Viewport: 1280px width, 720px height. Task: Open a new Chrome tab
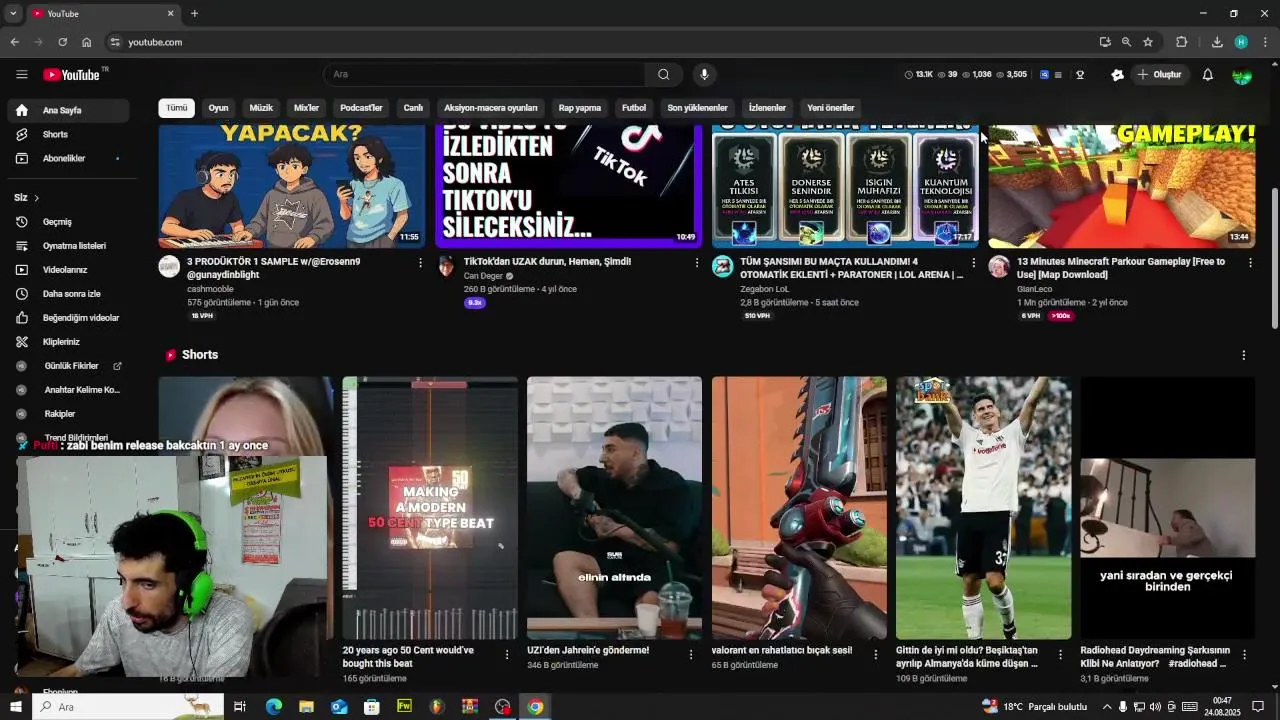coord(194,13)
